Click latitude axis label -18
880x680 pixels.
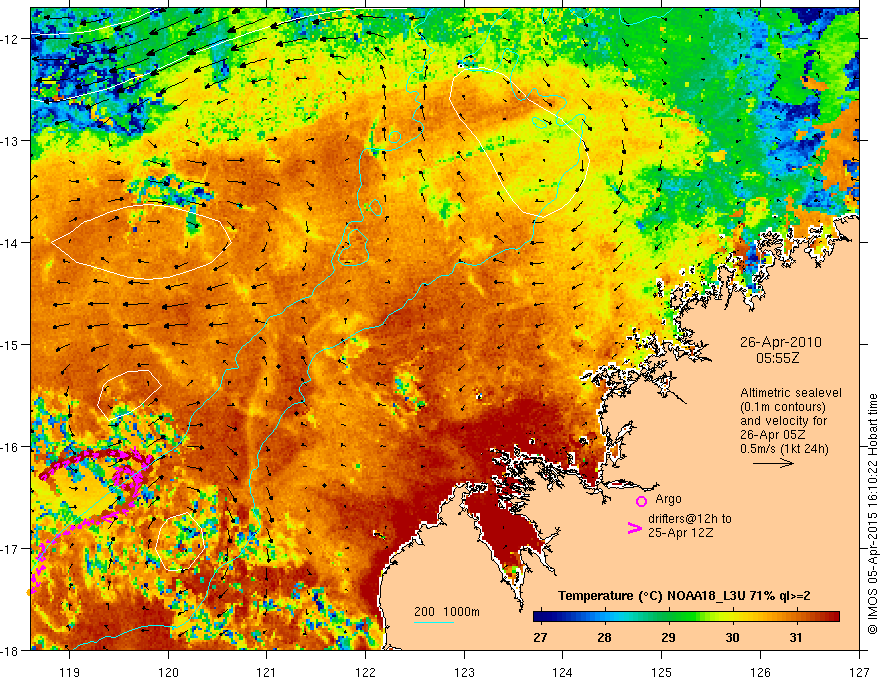point(11,651)
